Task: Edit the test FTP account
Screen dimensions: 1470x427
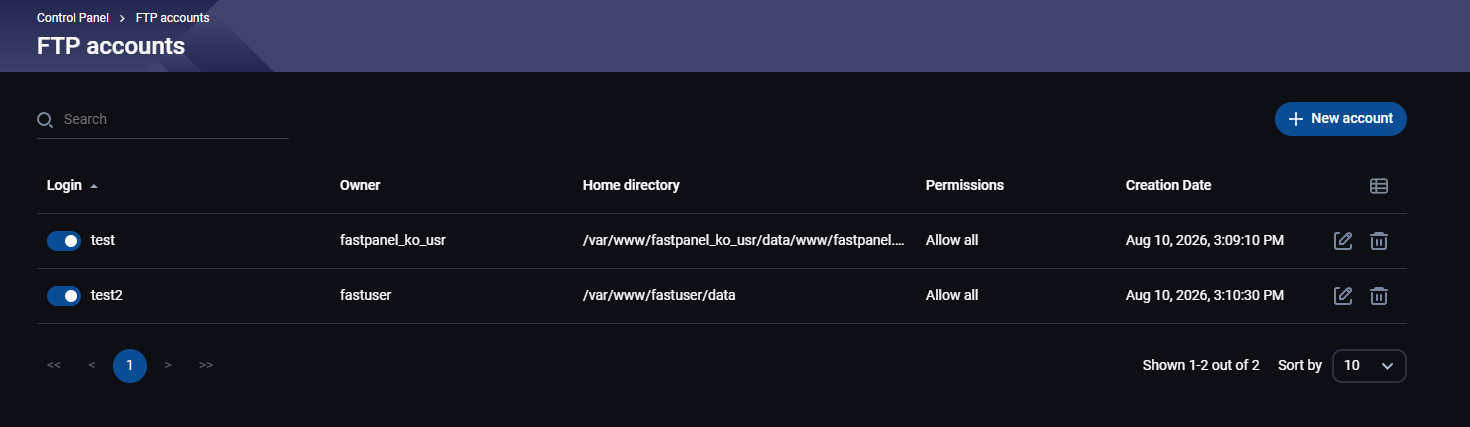Action: (1344, 240)
